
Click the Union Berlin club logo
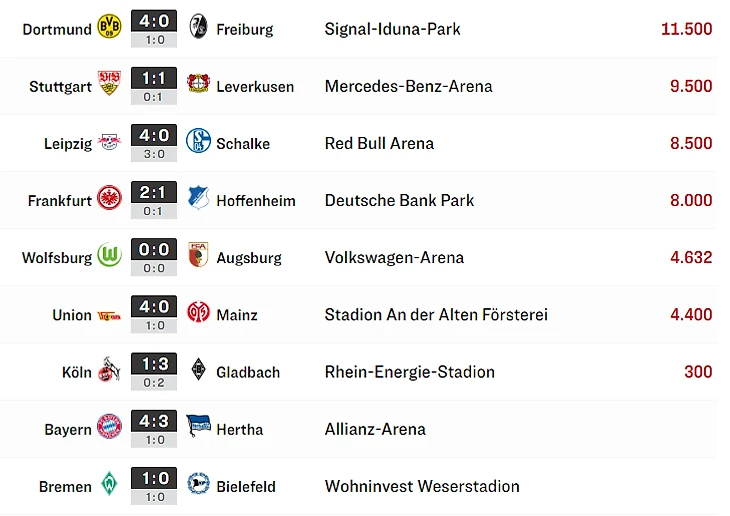(109, 314)
